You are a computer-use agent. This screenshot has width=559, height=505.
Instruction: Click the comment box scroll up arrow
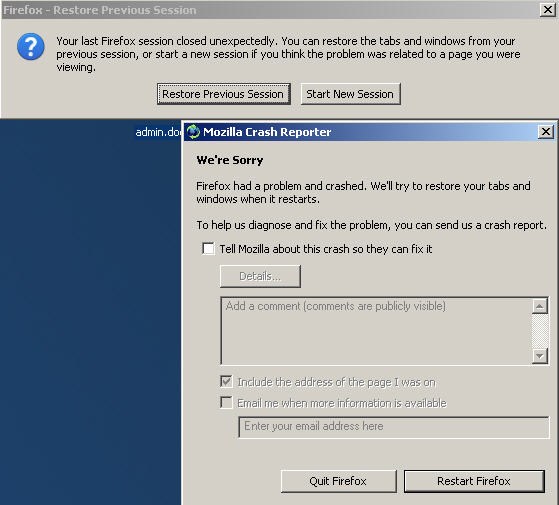click(540, 306)
